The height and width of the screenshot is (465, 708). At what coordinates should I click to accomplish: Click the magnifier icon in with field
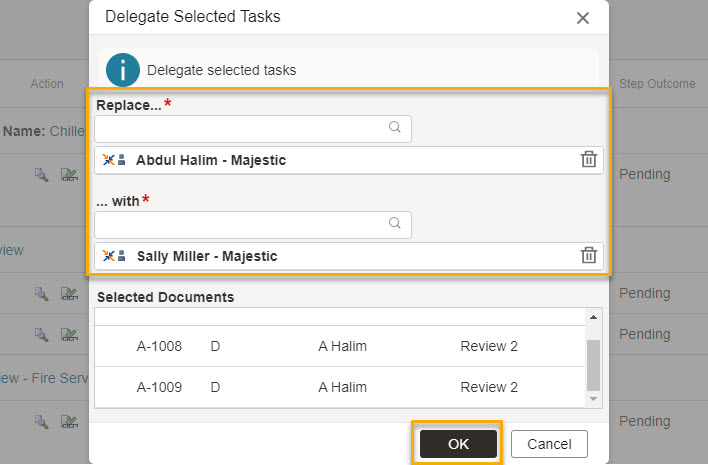pyautogui.click(x=395, y=223)
